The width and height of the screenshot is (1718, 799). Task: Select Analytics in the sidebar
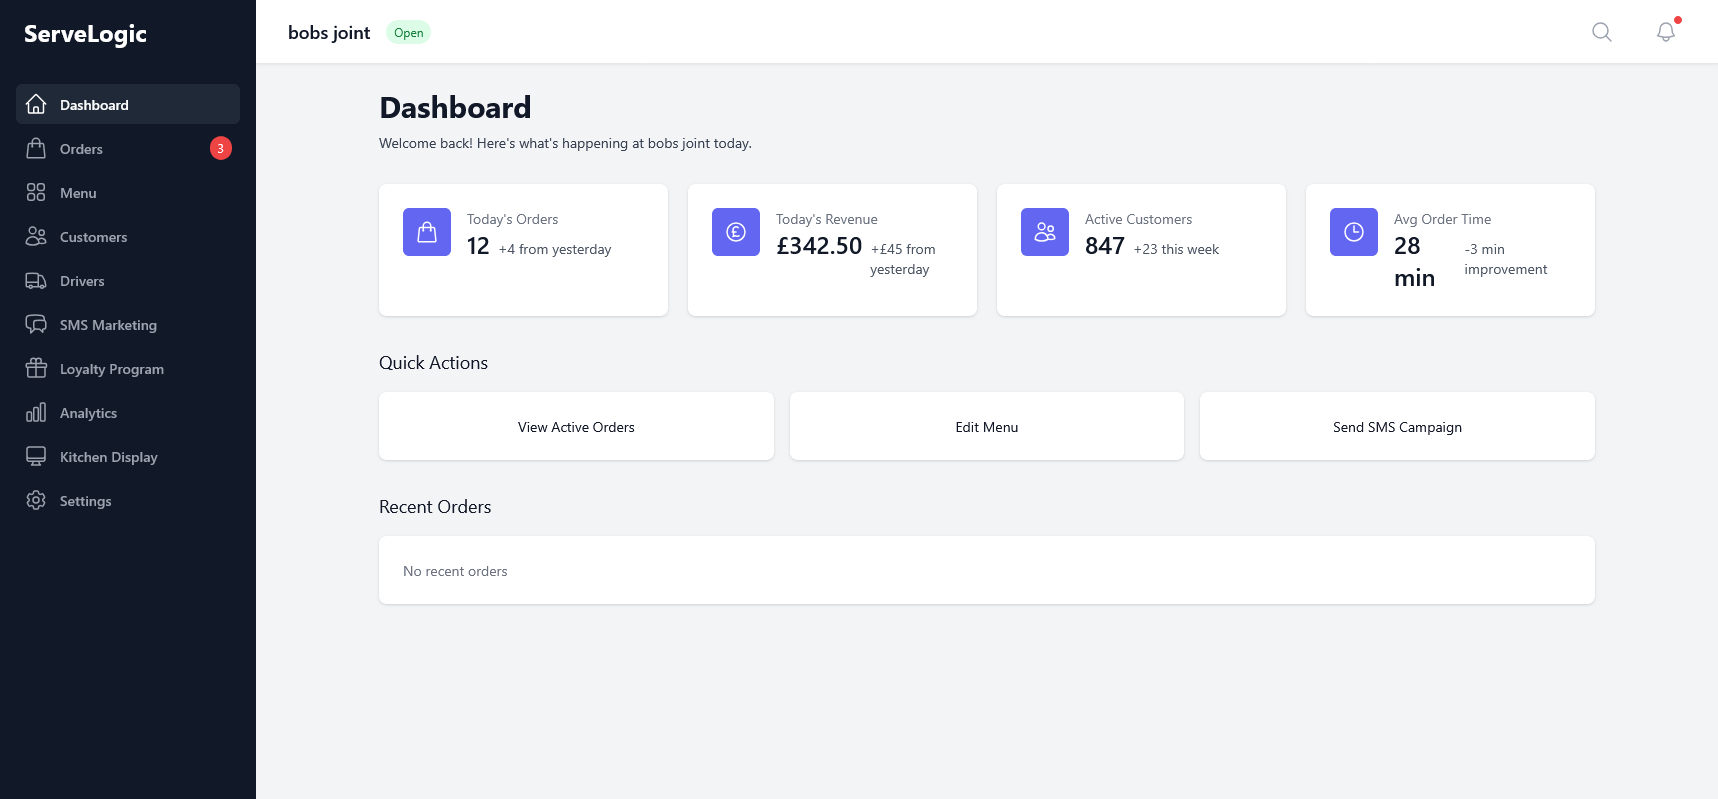88,413
